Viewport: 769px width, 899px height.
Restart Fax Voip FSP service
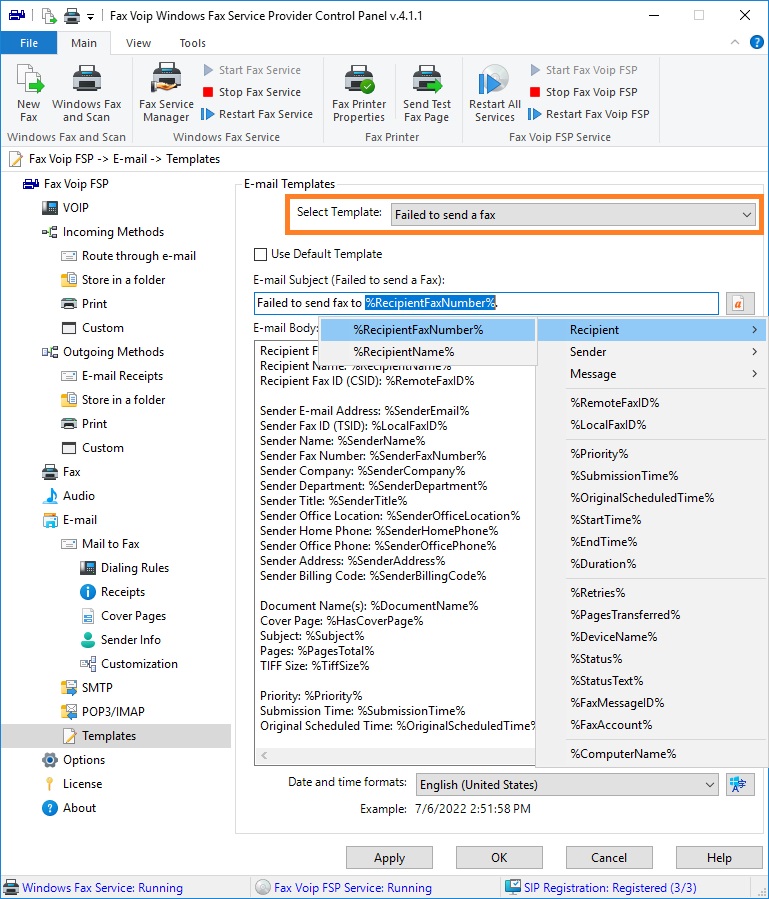(589, 114)
